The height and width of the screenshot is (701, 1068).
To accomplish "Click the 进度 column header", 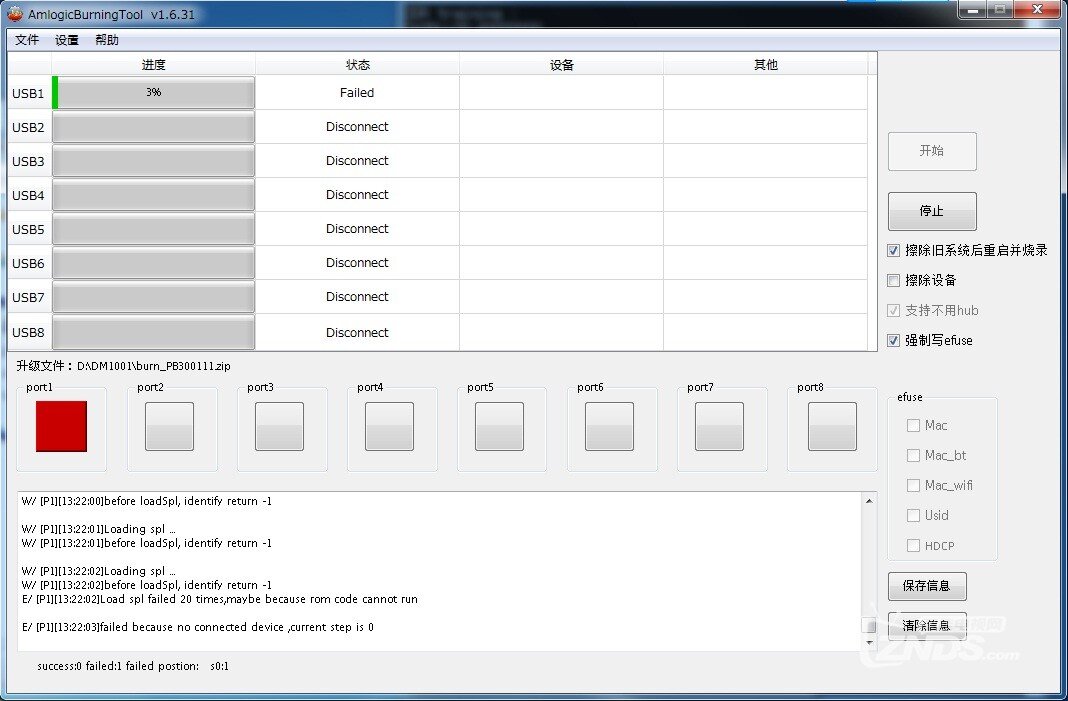I will point(153,65).
